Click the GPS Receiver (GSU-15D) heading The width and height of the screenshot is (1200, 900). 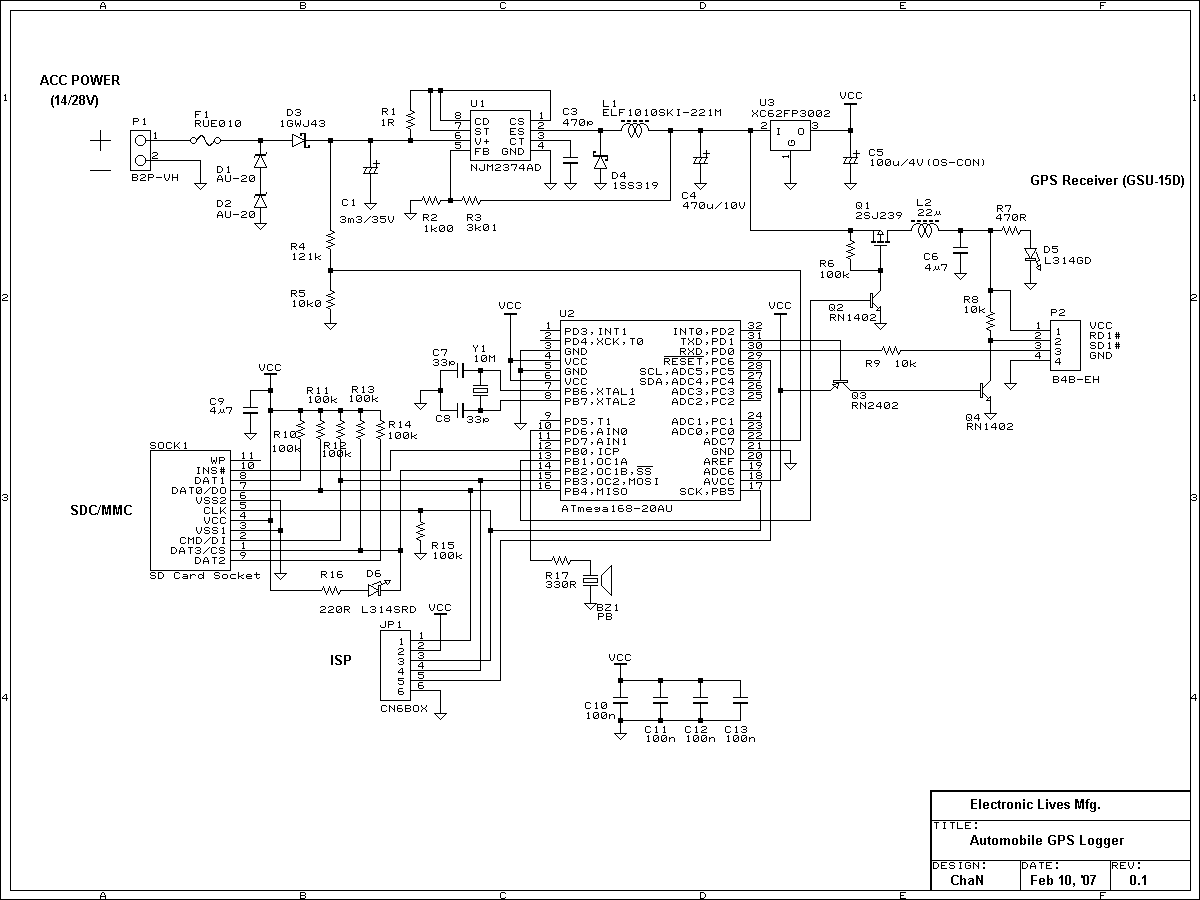1107,181
